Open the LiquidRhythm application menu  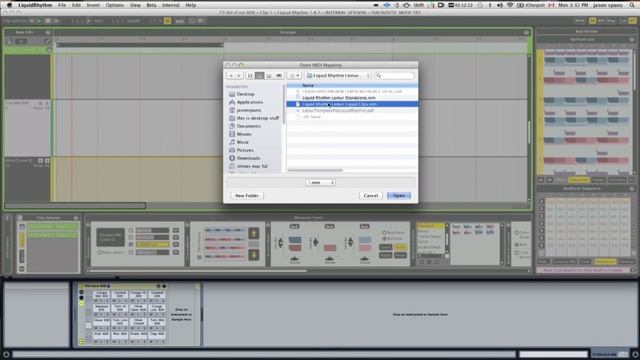click(x=35, y=5)
